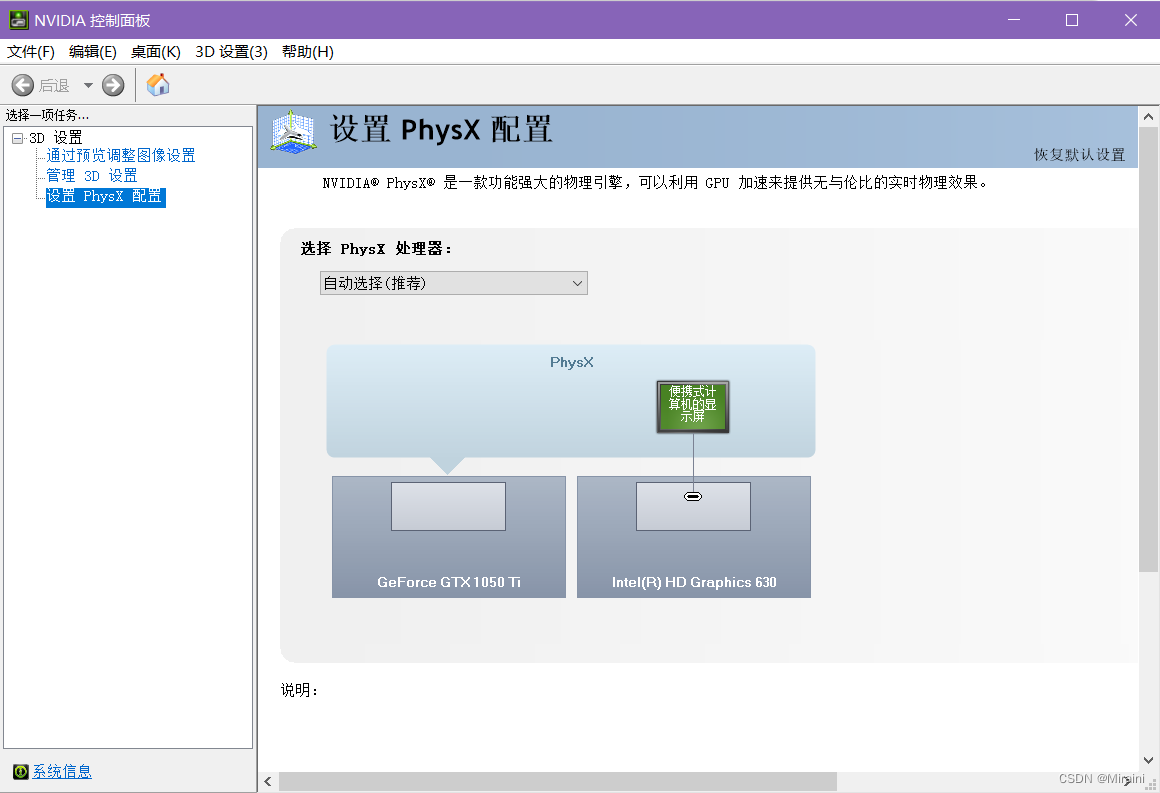Click the system information icon at bottom left
Screen dimensions: 1160x793
(21, 772)
